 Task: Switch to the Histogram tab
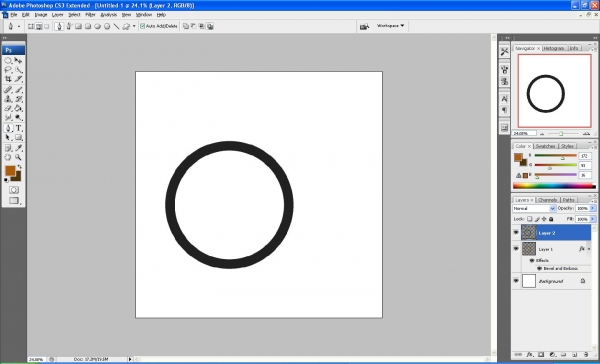[x=554, y=48]
